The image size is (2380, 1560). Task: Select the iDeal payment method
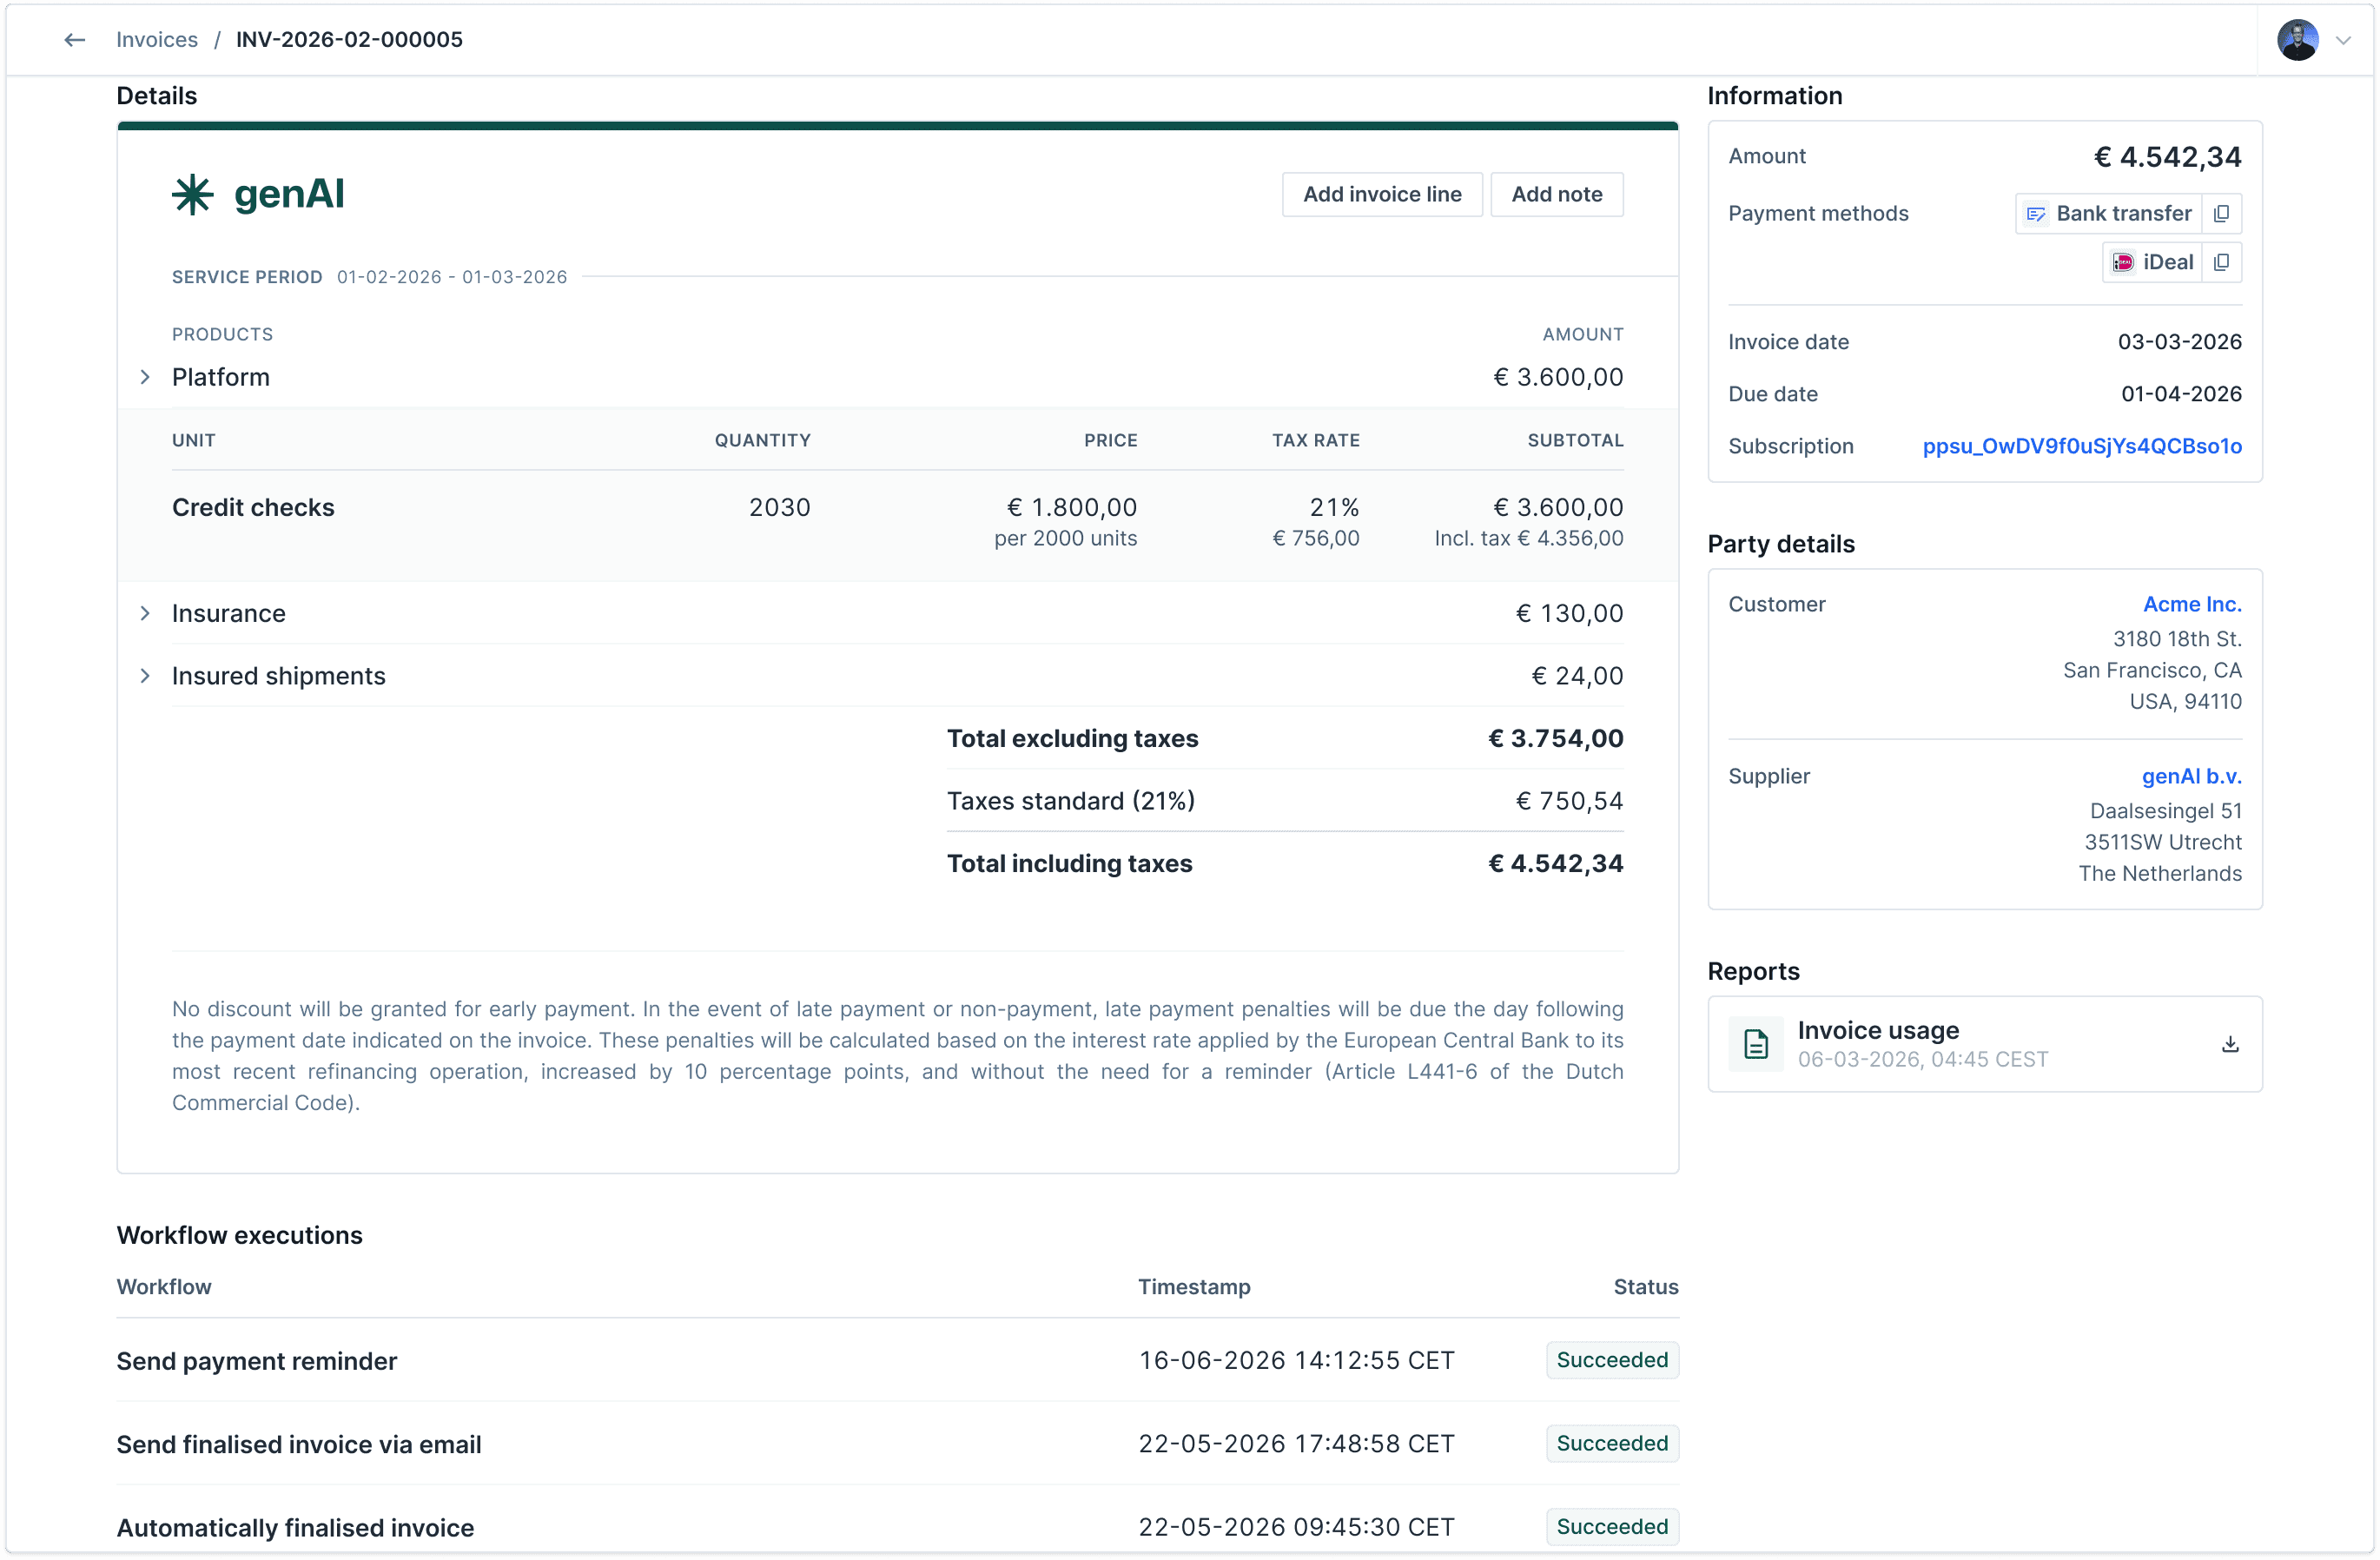pos(2152,262)
